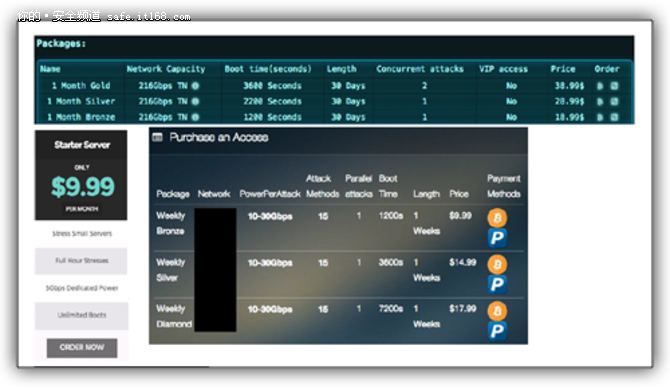Click the Purchase an Access panel icon
670x389 pixels.
click(158, 137)
